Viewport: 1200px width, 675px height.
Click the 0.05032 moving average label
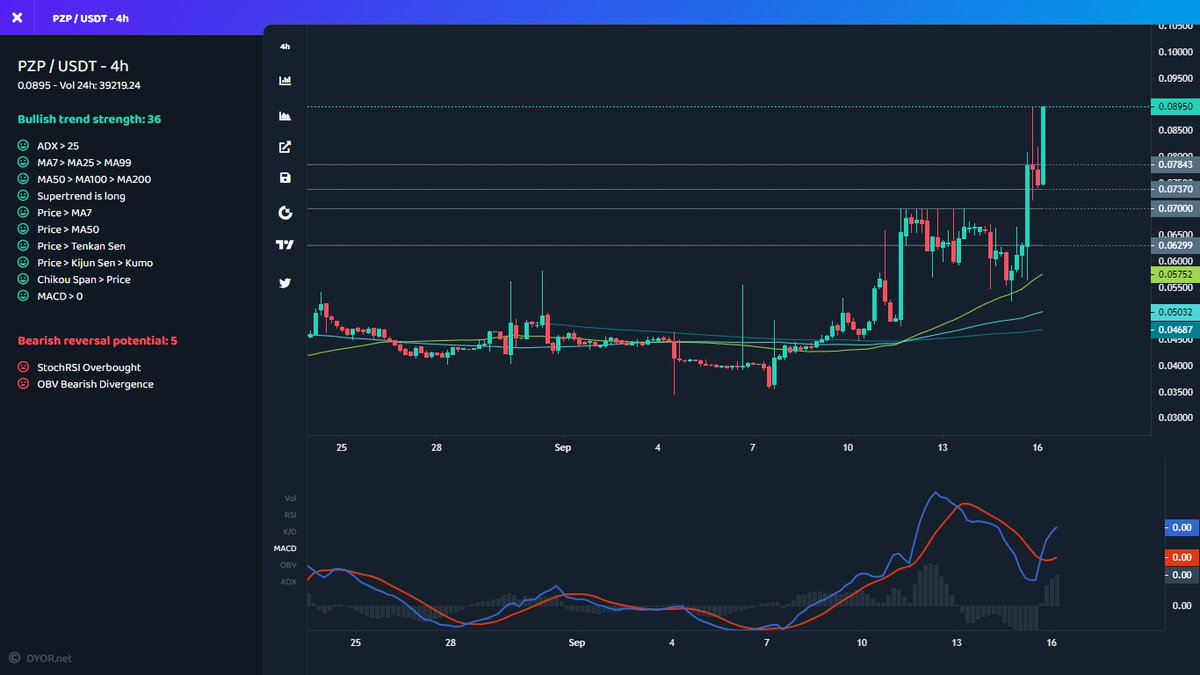point(1174,312)
